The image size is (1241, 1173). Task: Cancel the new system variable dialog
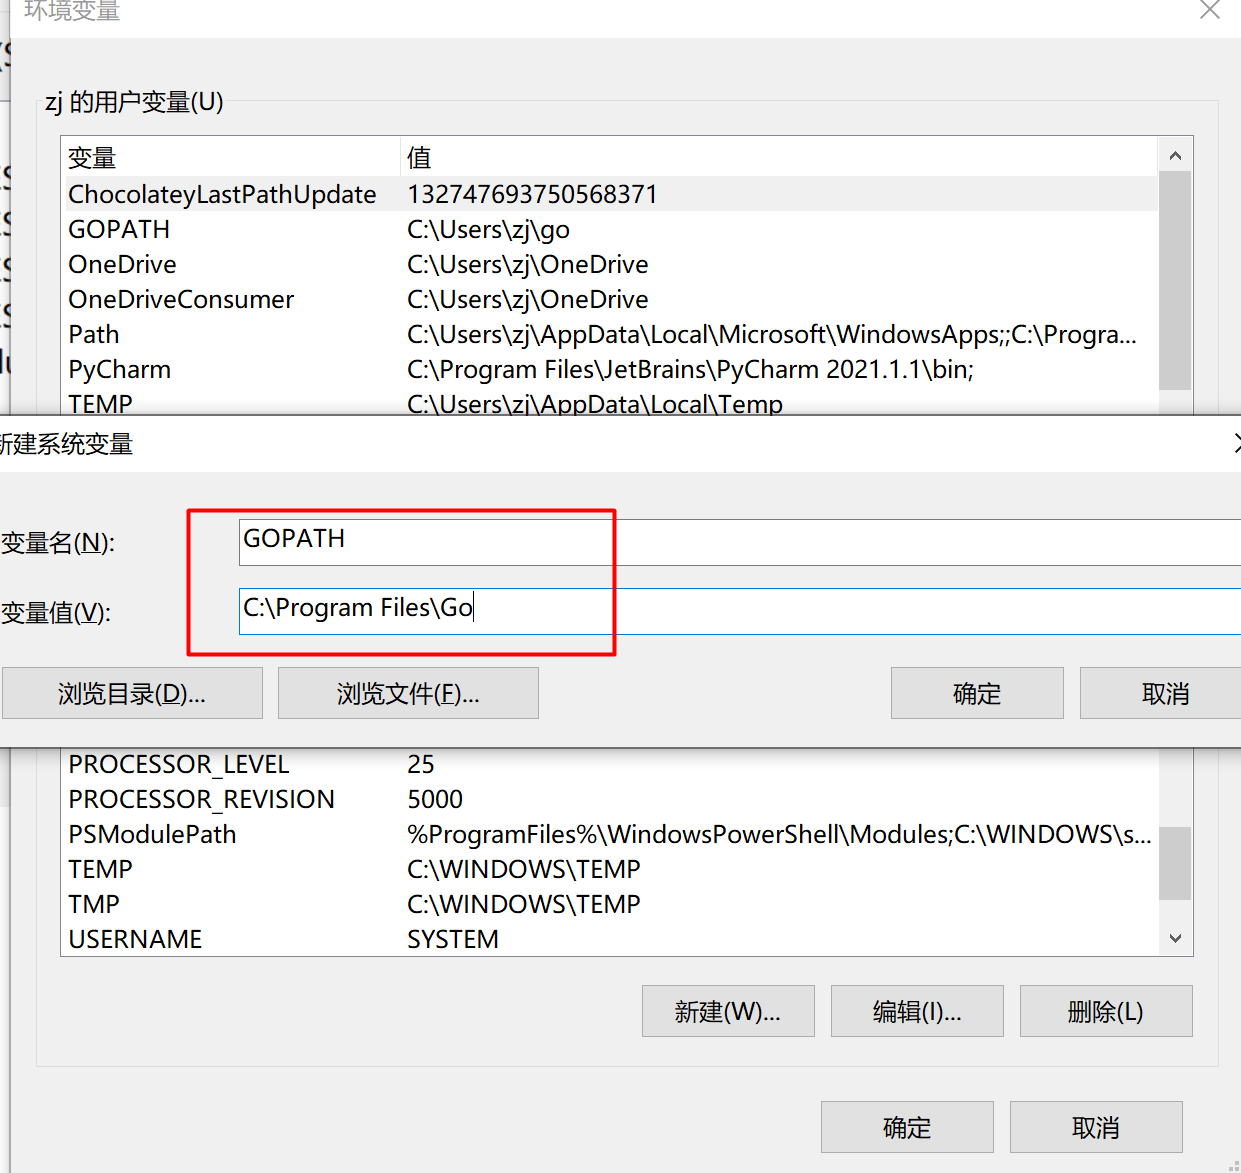1164,693
